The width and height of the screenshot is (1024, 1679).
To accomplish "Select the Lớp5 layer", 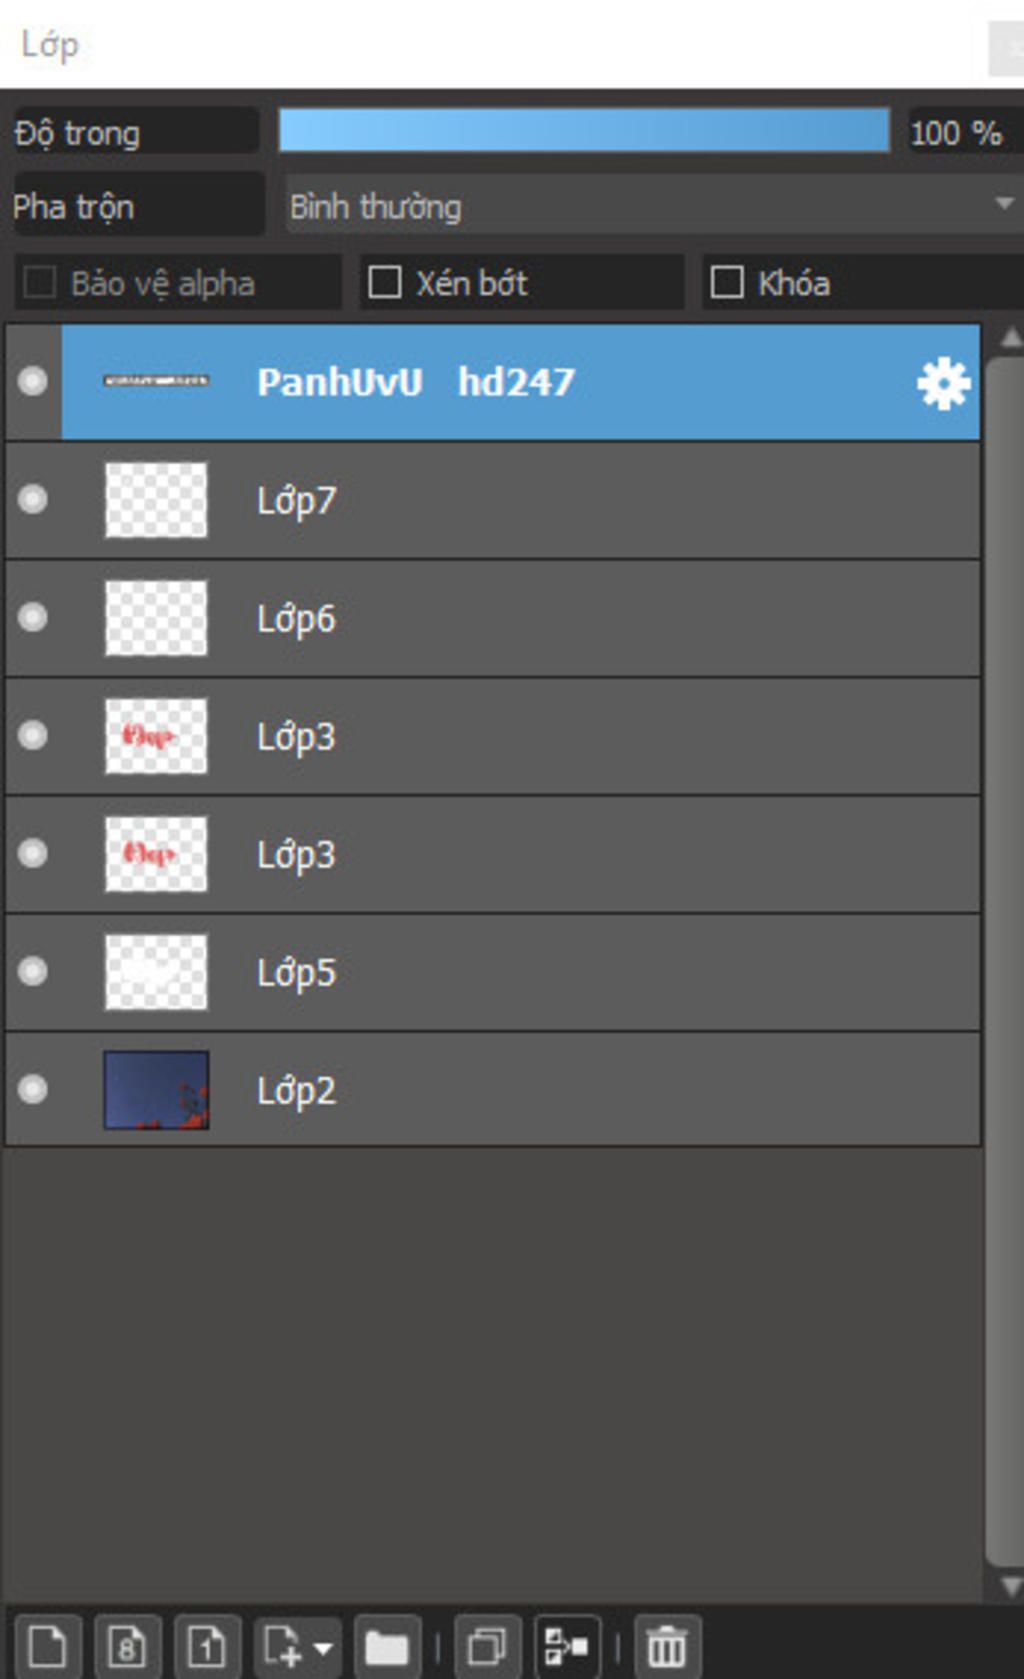I will [x=493, y=972].
